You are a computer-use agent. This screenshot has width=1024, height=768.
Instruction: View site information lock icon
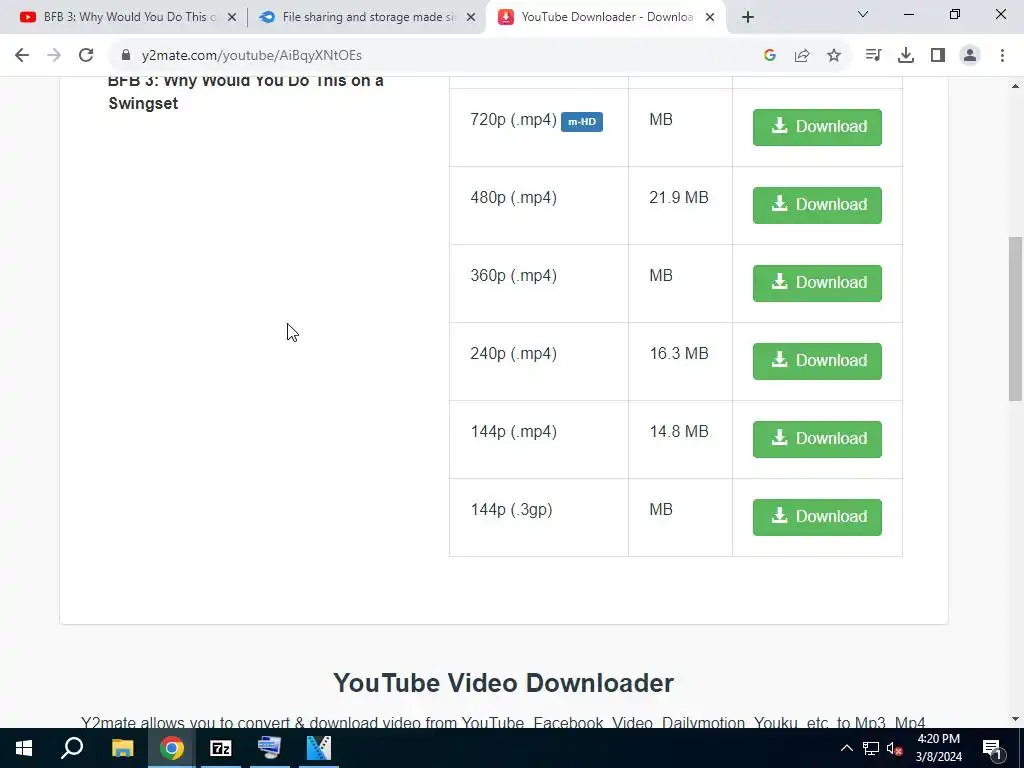126,56
